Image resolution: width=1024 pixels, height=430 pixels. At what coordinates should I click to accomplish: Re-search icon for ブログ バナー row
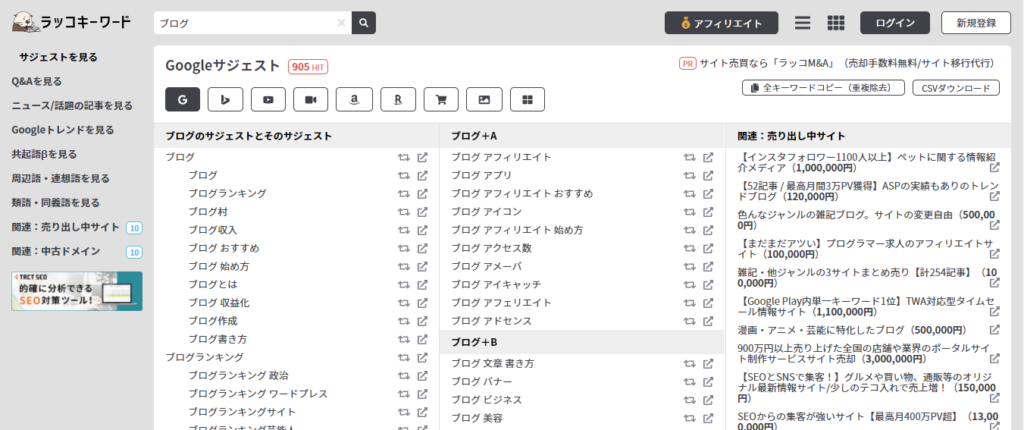[690, 382]
